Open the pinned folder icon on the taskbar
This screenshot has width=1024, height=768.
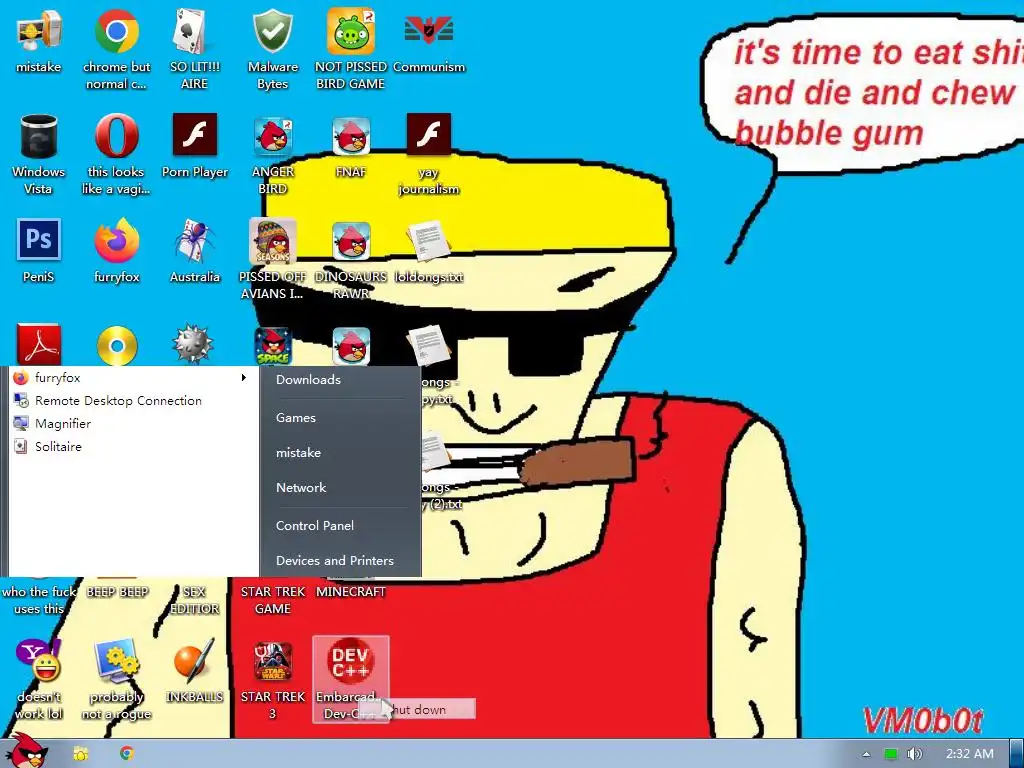pyautogui.click(x=80, y=754)
